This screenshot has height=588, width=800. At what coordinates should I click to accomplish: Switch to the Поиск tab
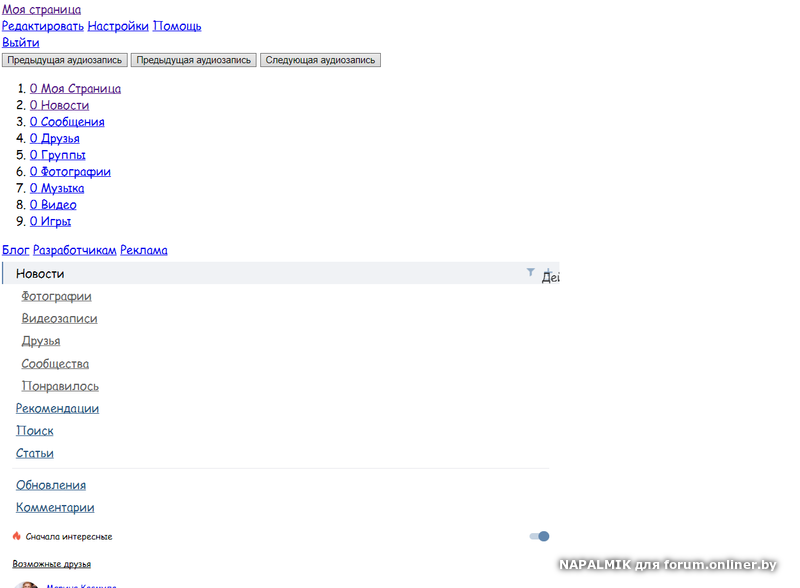pyautogui.click(x=35, y=431)
